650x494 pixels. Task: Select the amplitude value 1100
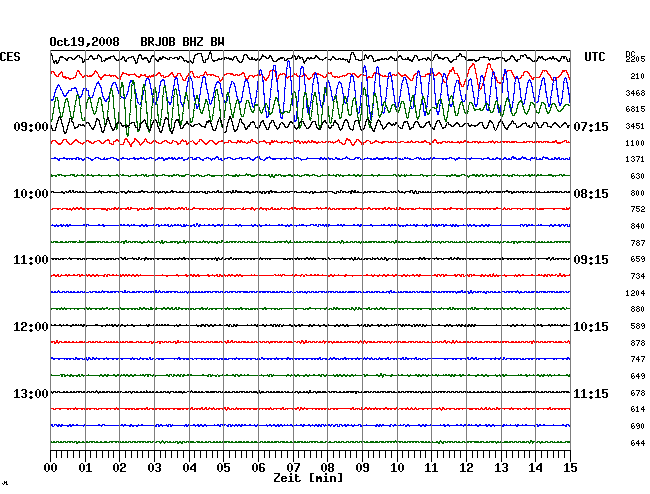click(635, 143)
